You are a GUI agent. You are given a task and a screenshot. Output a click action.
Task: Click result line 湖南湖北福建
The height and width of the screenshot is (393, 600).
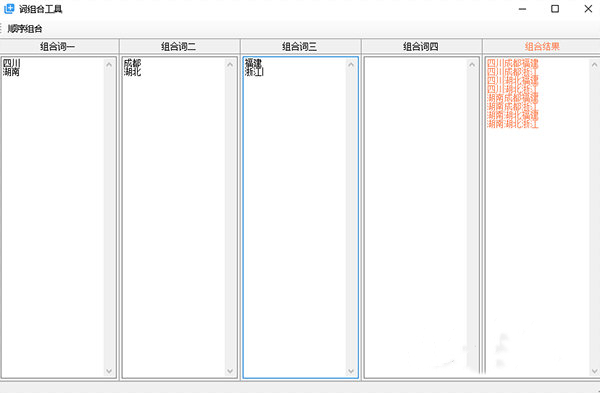click(513, 115)
